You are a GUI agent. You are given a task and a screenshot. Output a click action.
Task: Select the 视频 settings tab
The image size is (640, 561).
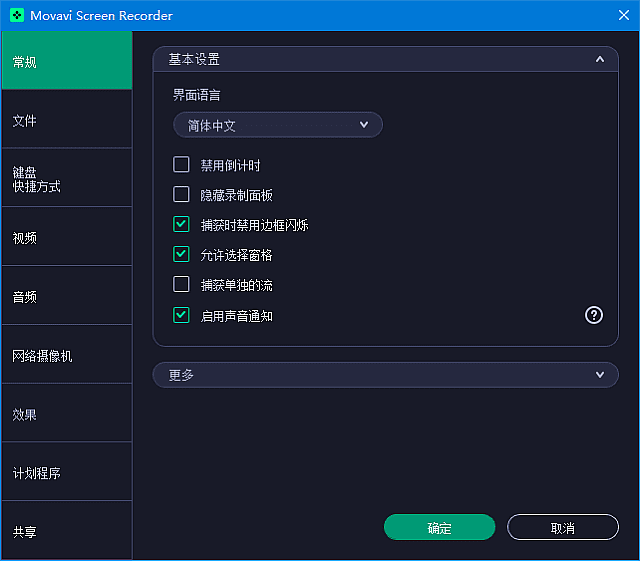[66, 237]
